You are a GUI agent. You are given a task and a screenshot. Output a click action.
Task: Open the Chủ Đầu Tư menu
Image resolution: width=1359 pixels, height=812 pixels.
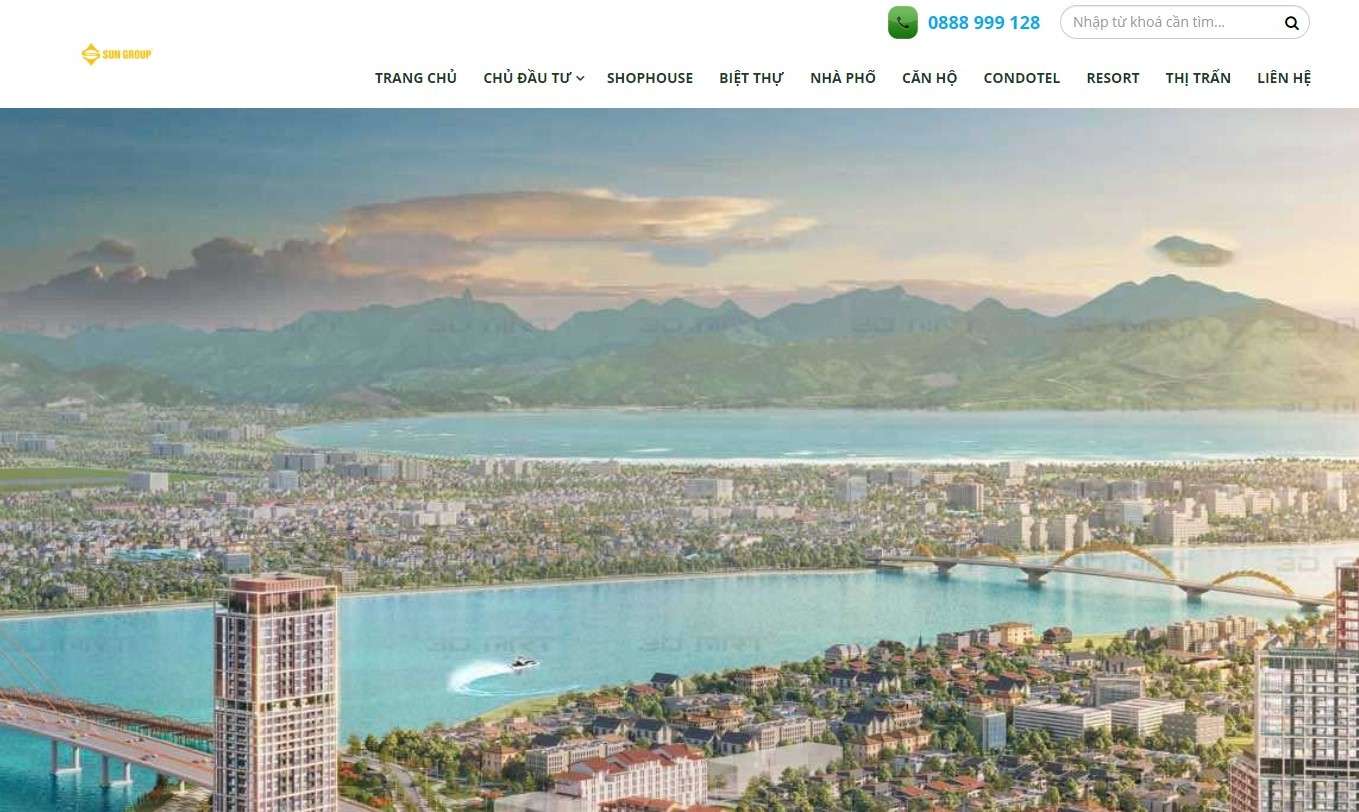click(x=527, y=78)
